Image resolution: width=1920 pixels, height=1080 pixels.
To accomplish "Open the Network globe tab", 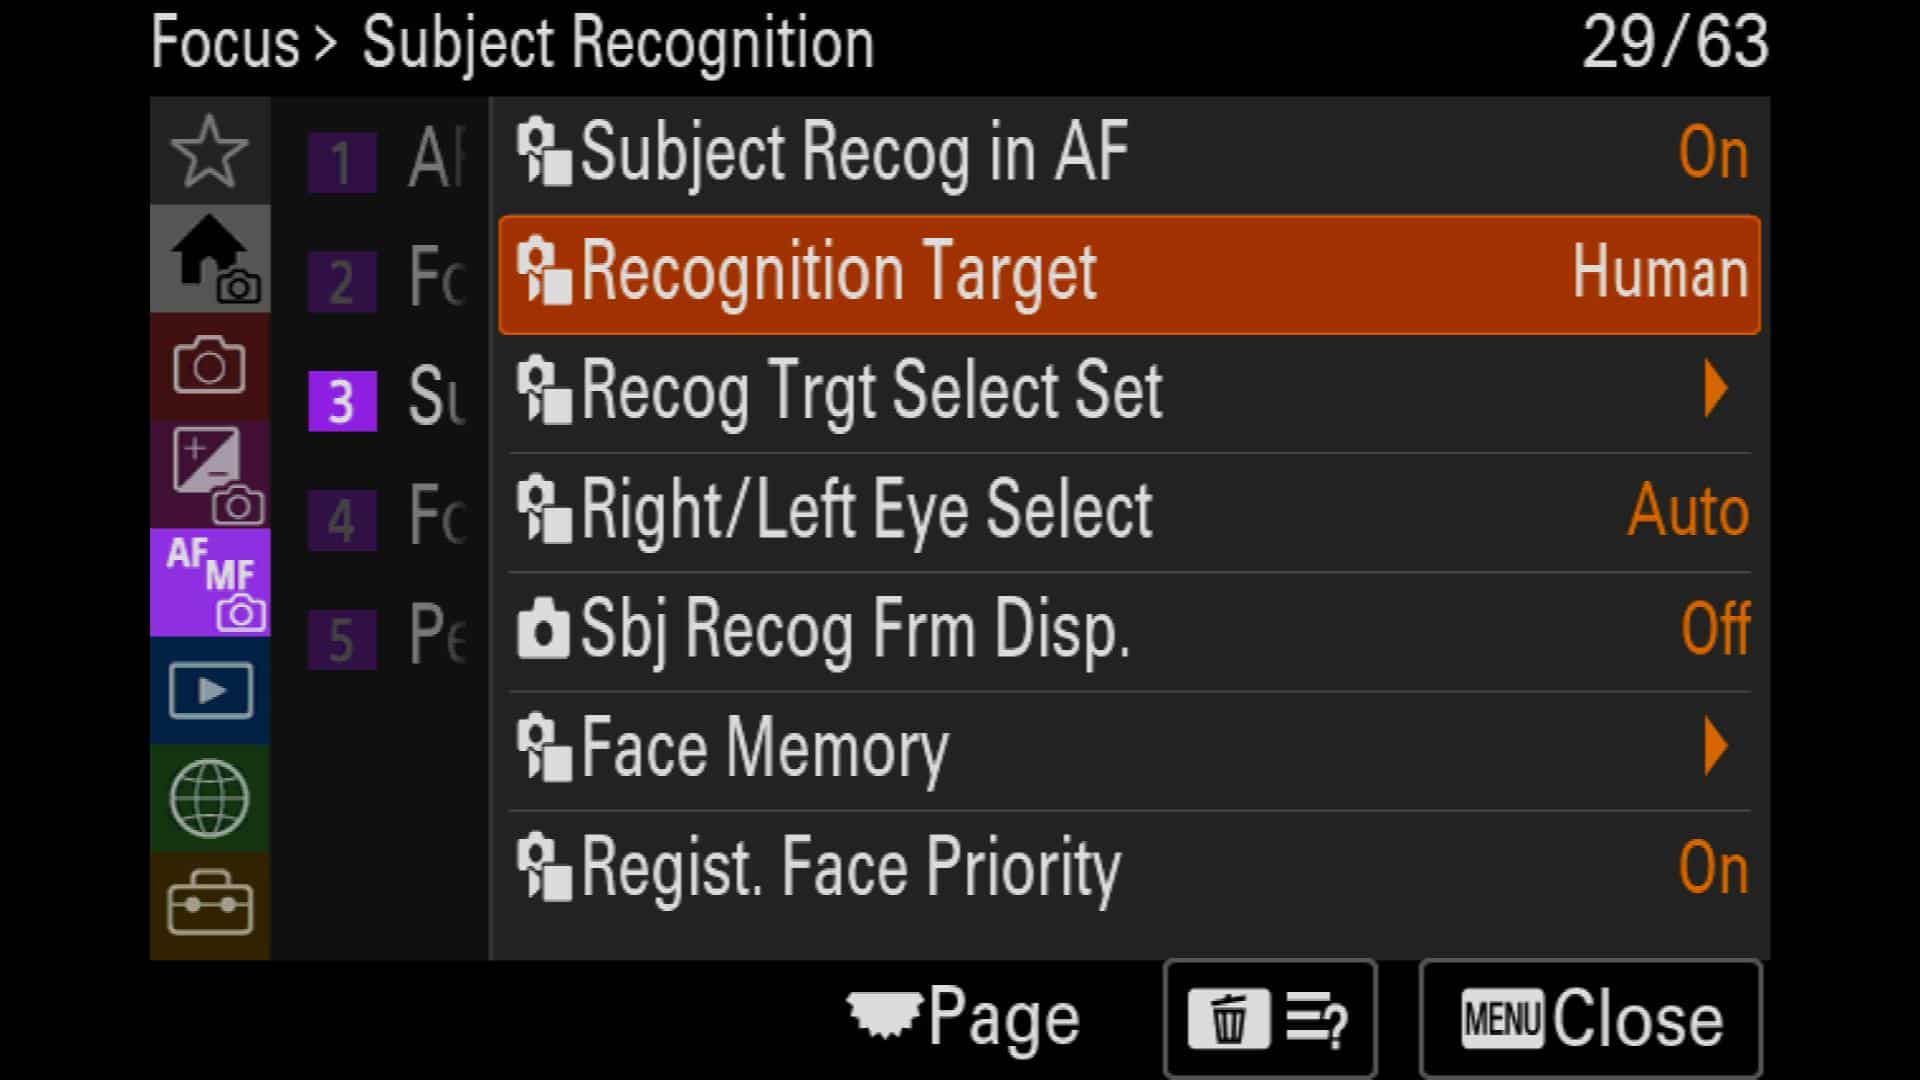I will click(x=209, y=798).
